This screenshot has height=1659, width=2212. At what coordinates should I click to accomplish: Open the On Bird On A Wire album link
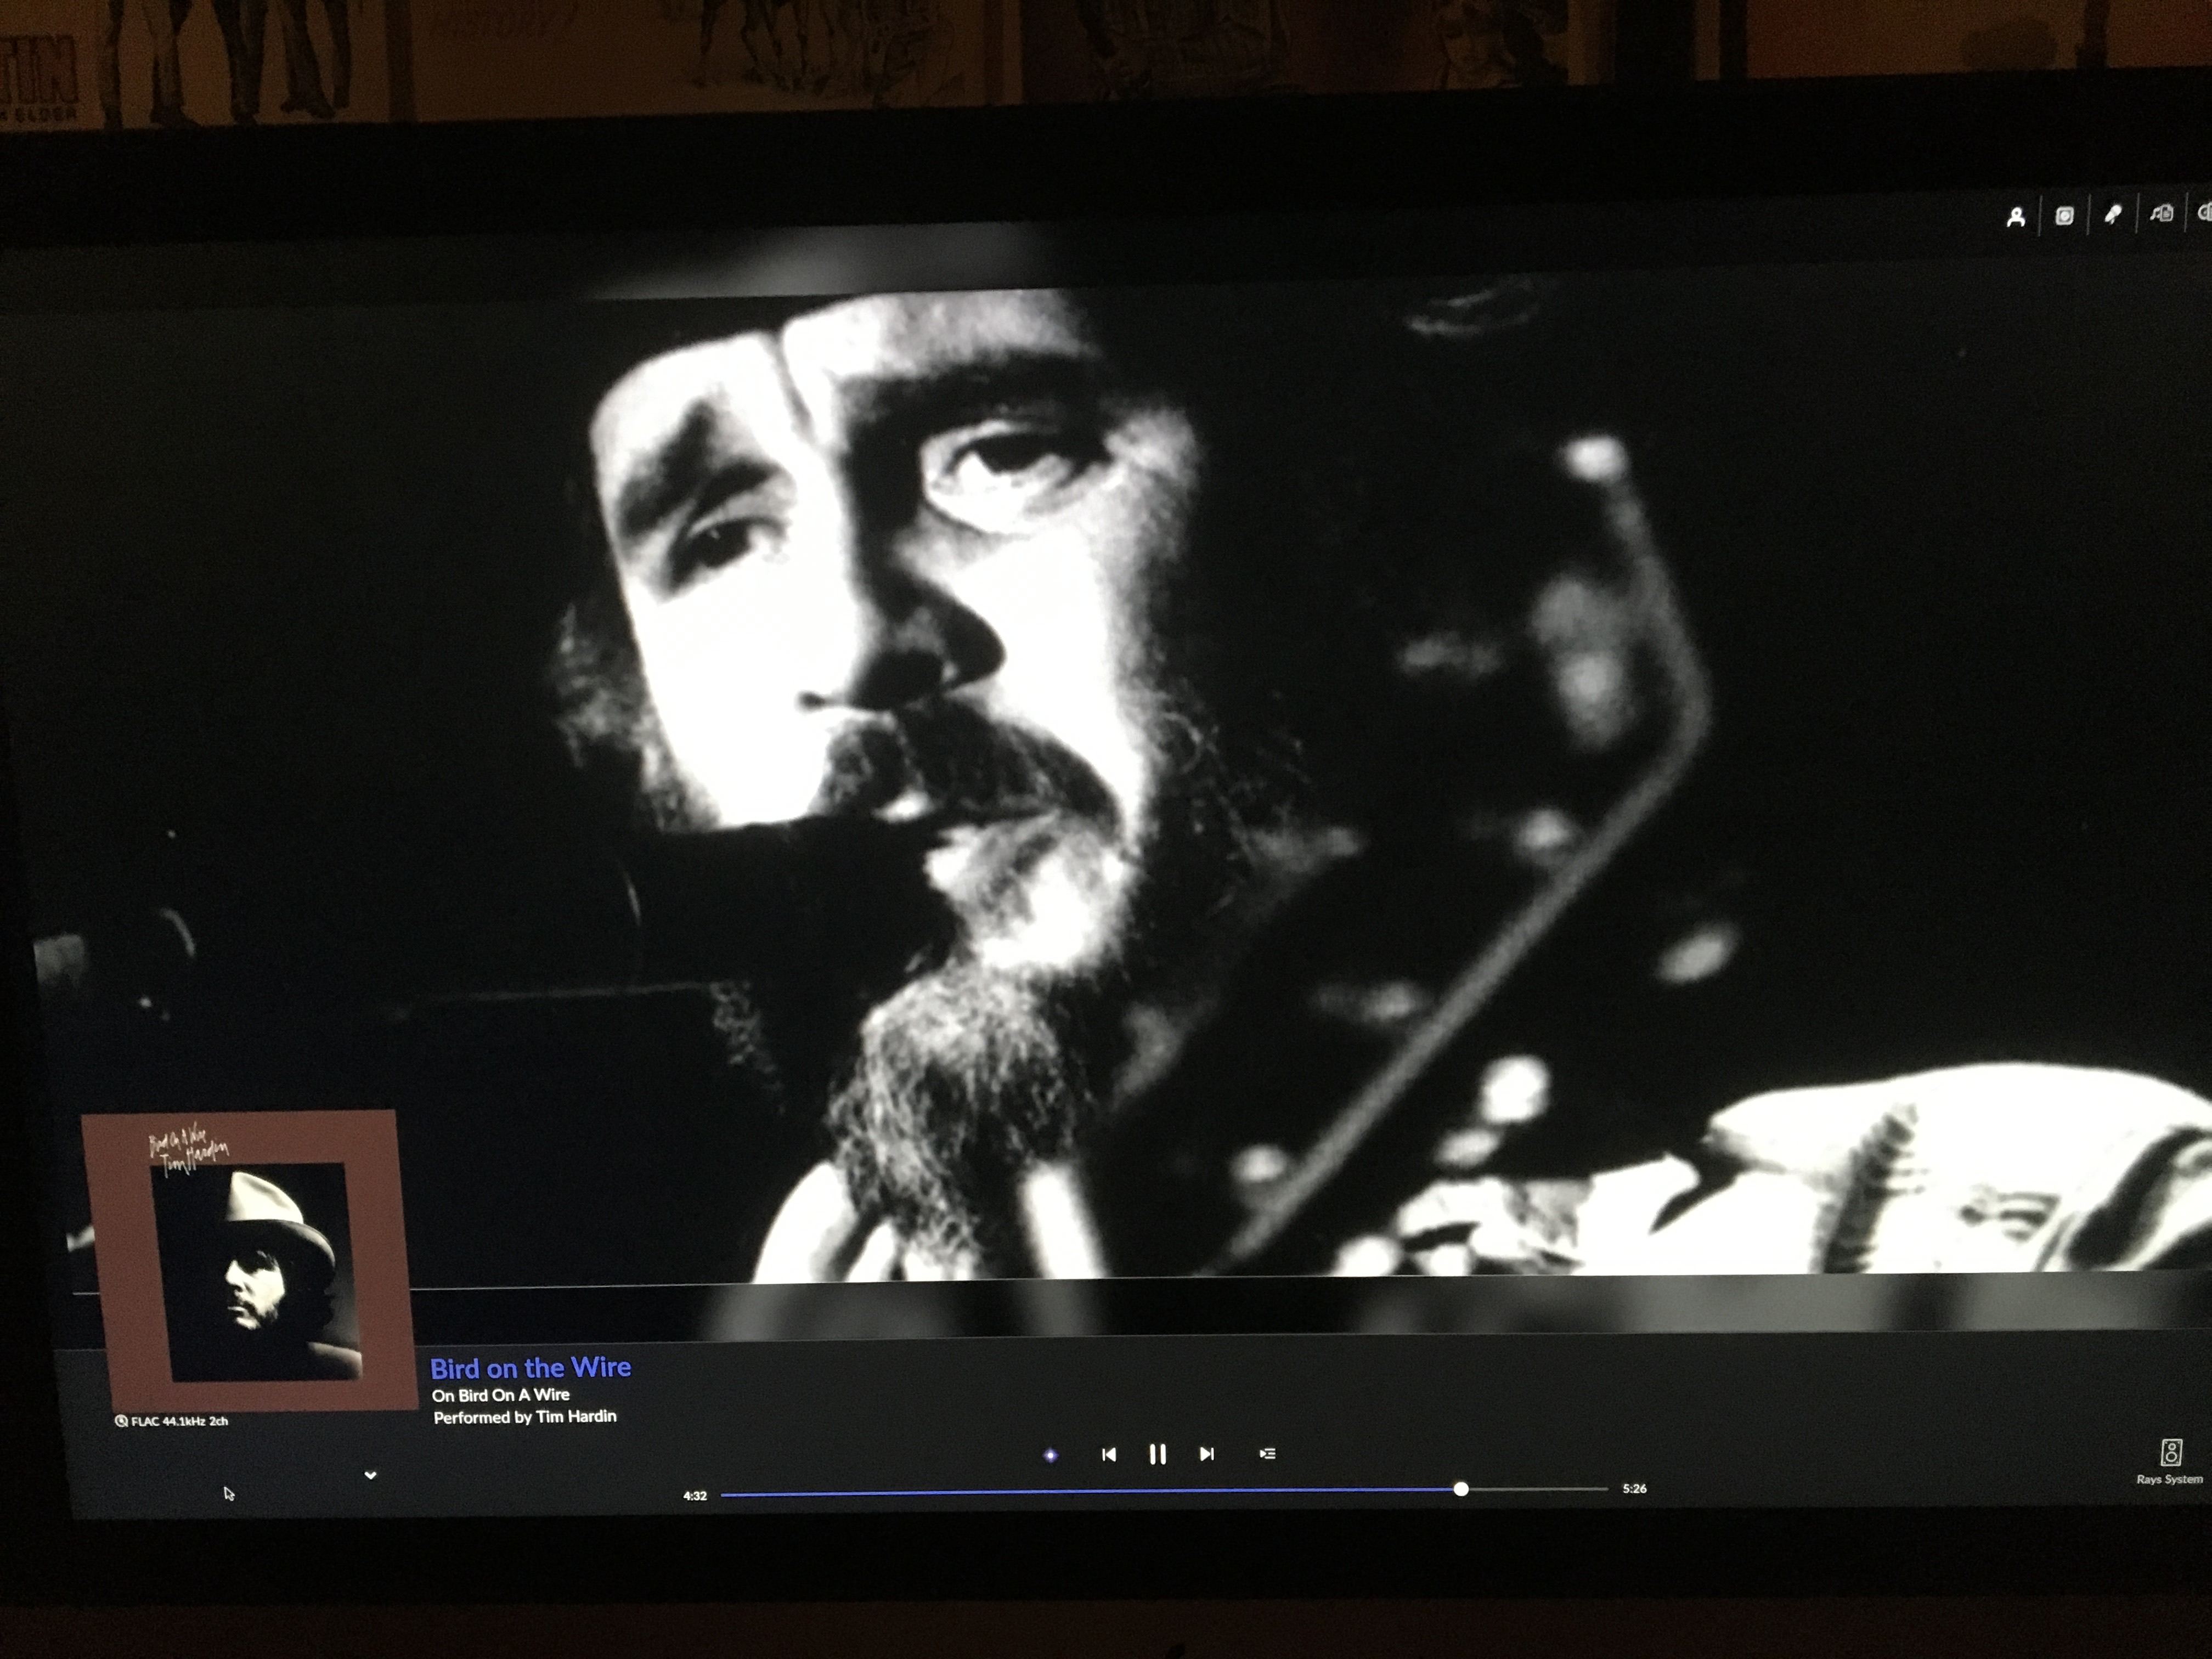501,1395
